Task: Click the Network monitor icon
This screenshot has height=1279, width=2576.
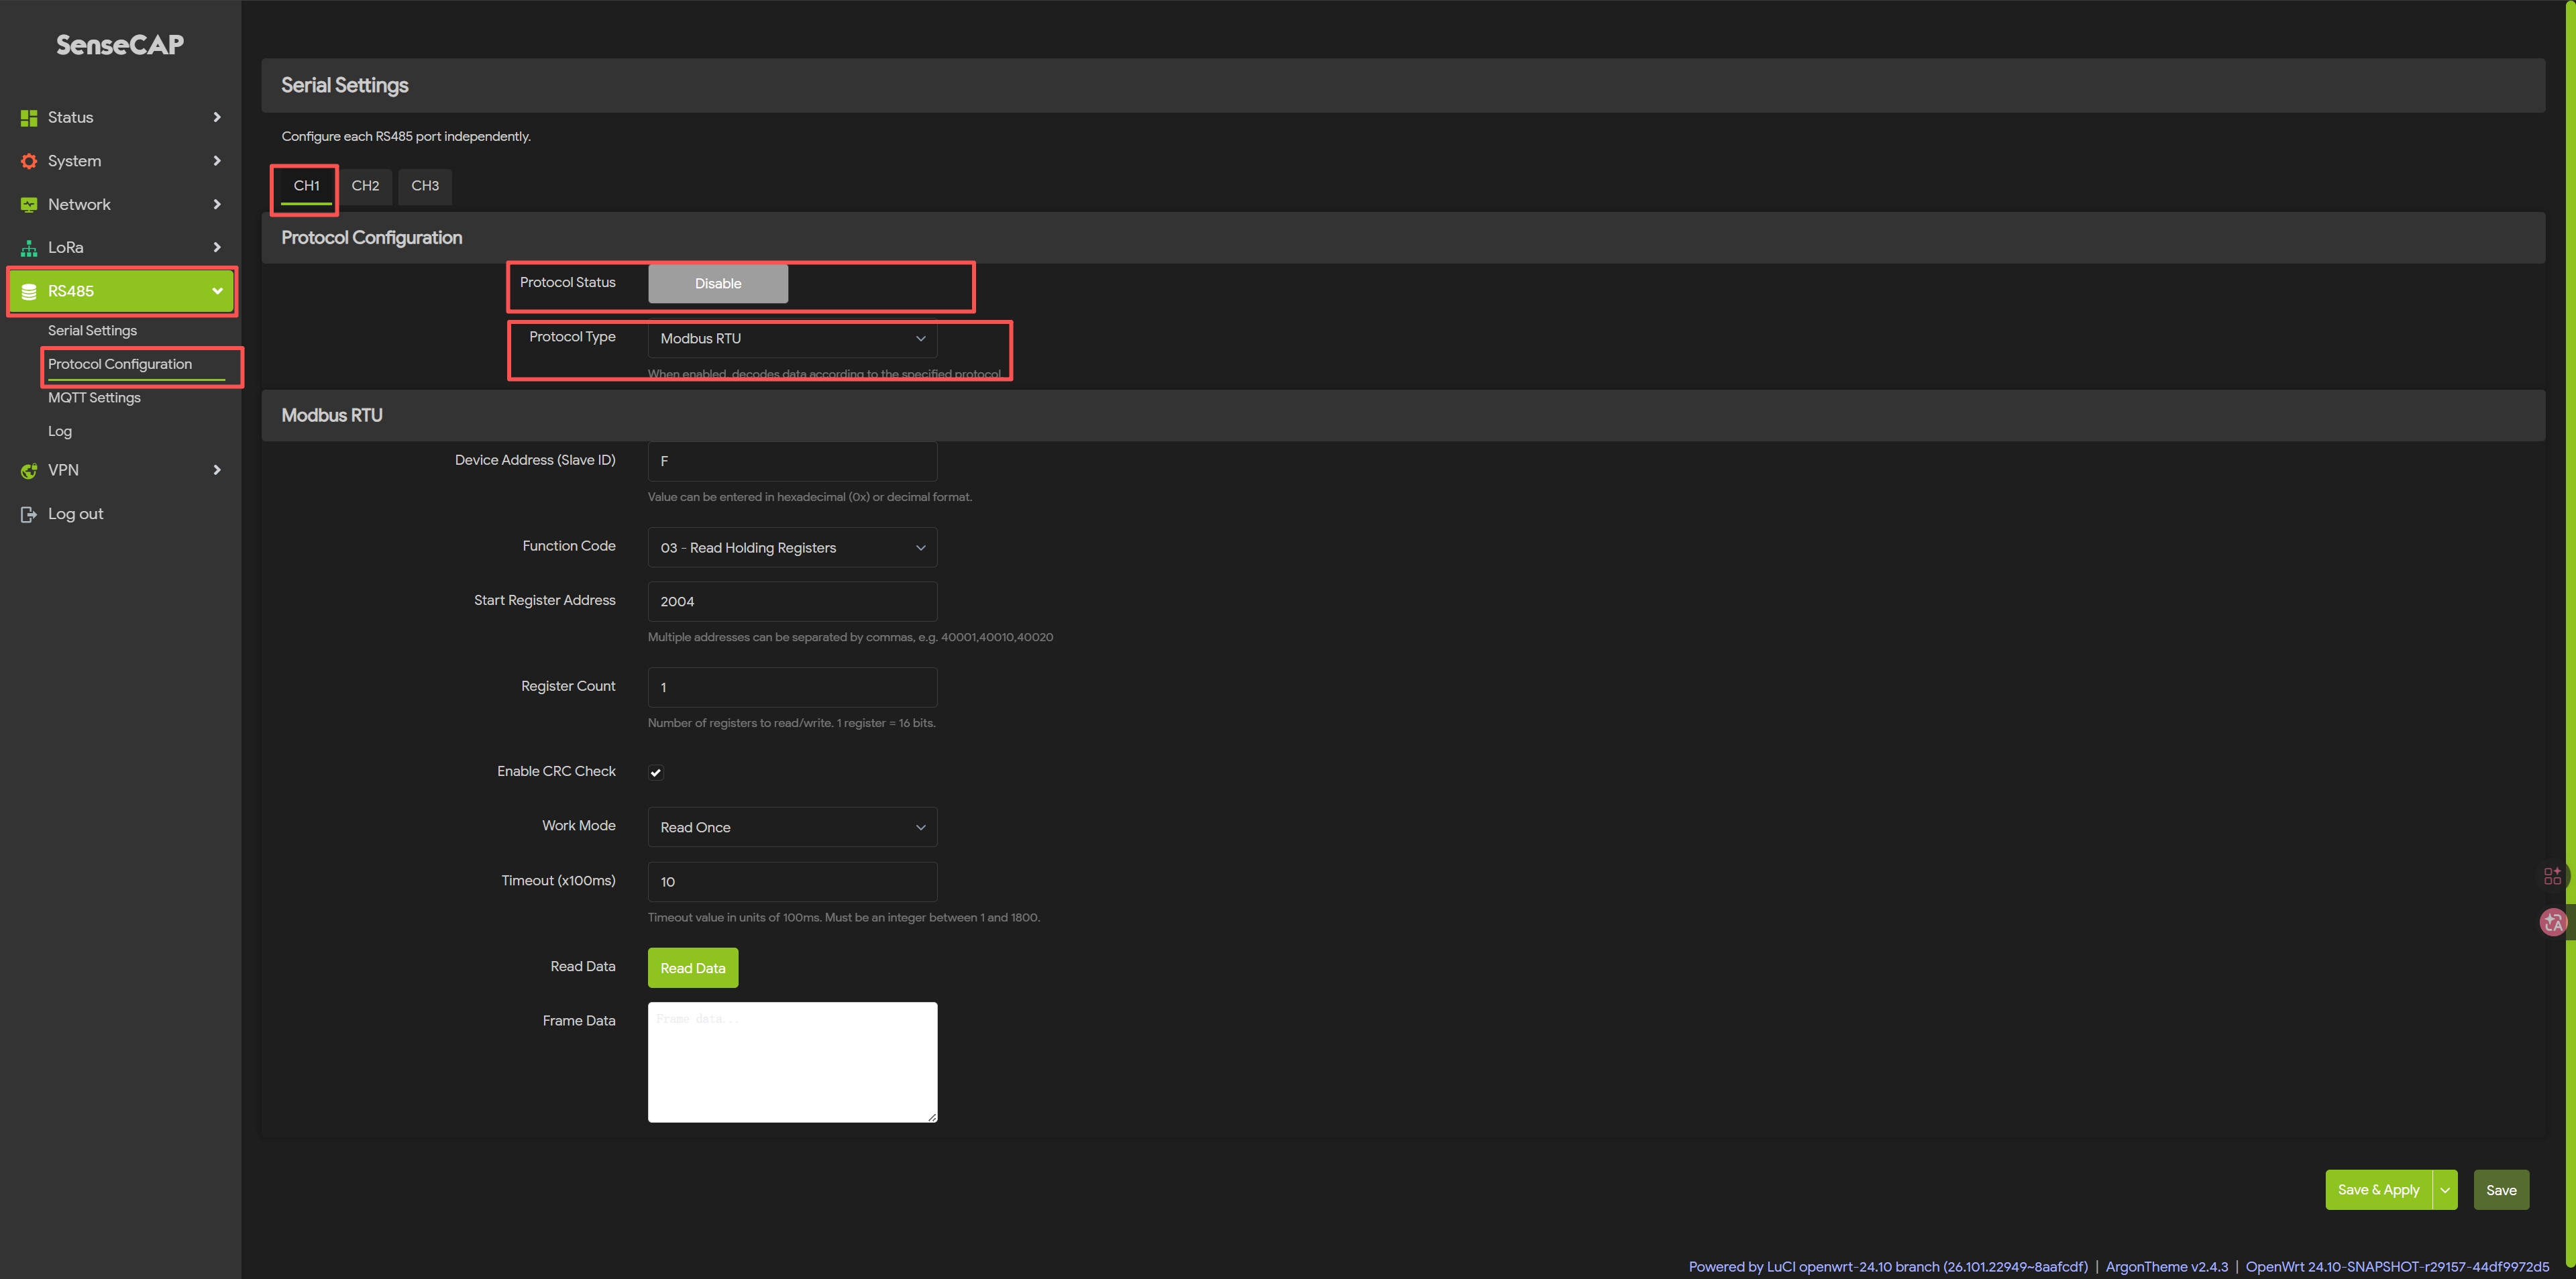Action: pos(29,205)
